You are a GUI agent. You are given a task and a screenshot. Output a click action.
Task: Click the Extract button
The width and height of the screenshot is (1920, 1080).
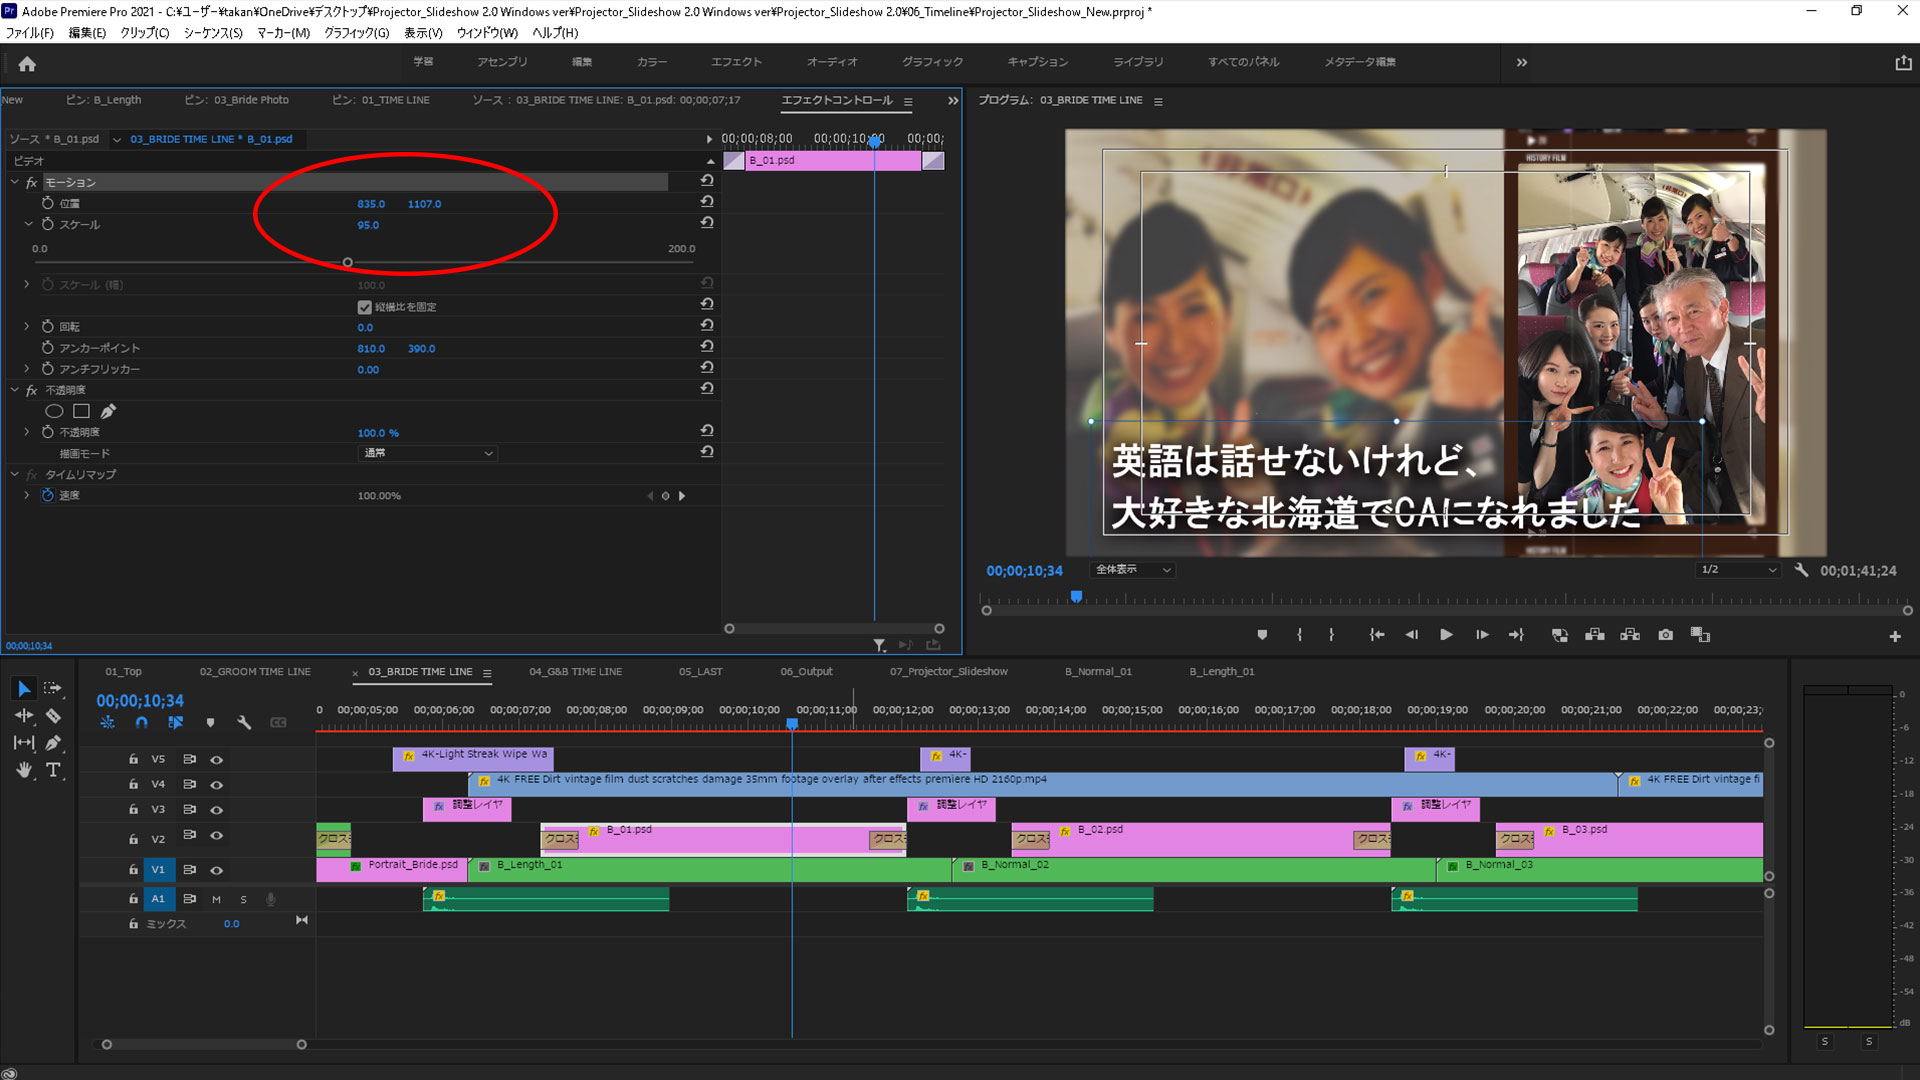[x=1595, y=635]
